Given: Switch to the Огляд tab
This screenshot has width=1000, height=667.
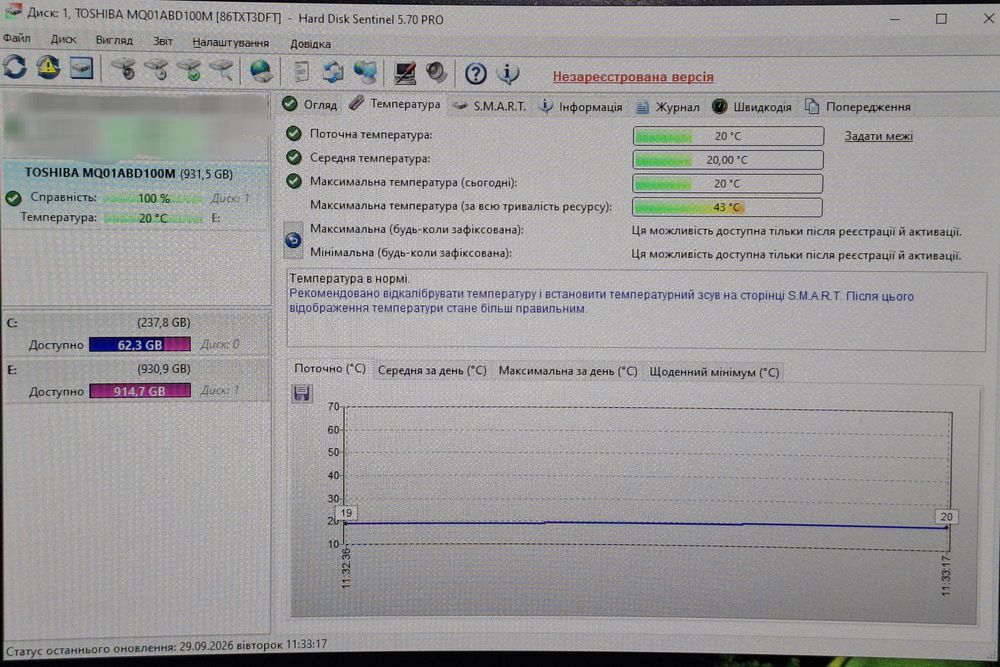Looking at the screenshot, I should (310, 104).
